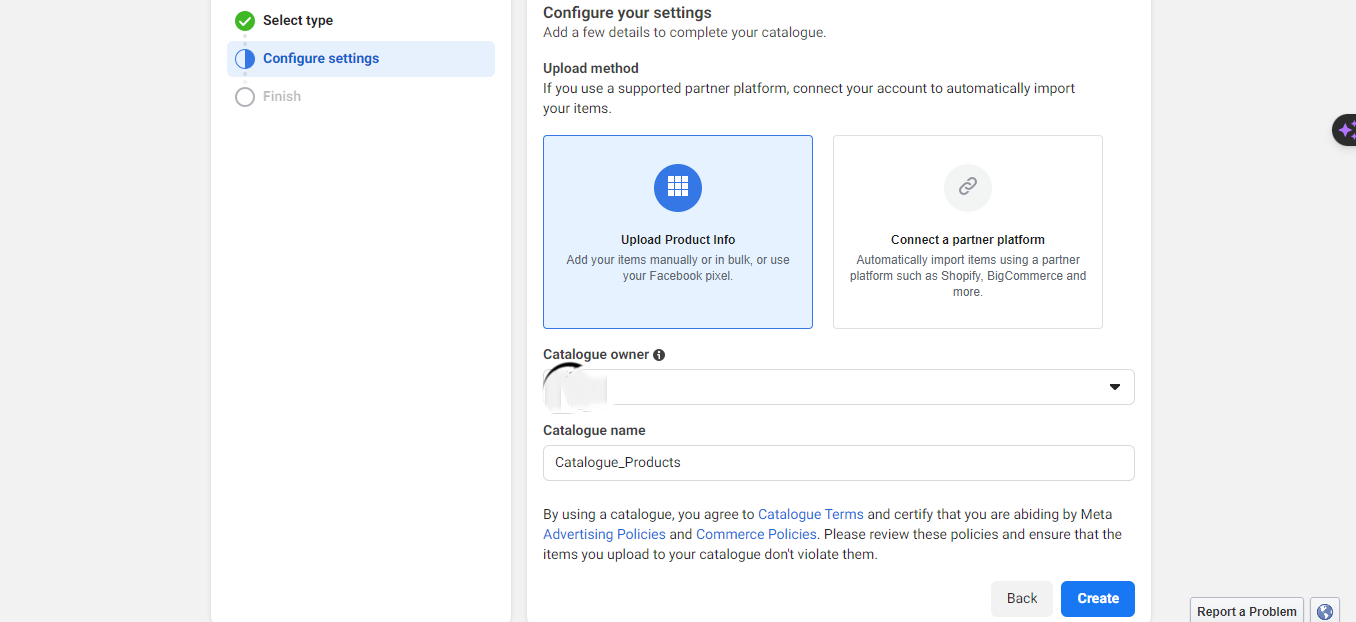
Task: Click the globe language icon
Action: 1325,611
